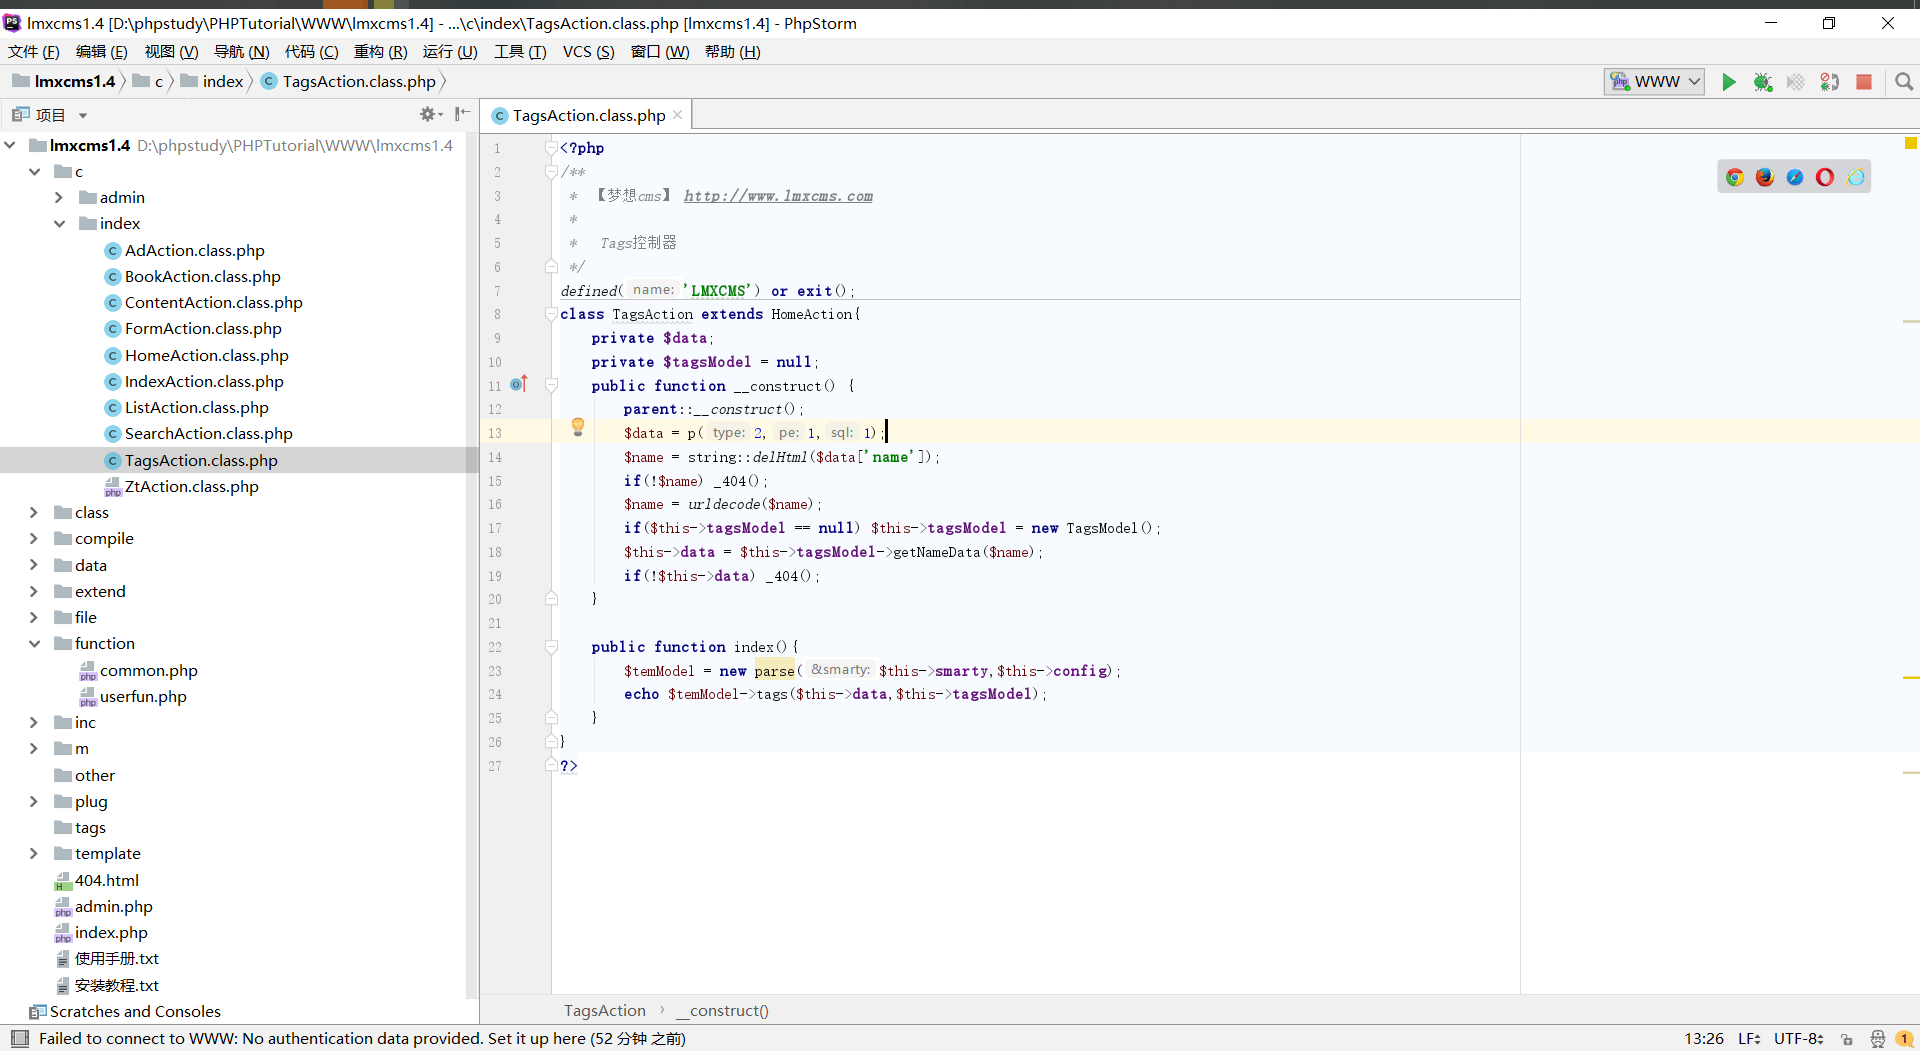
Task: Run the WWW configuration with green play icon
Action: coord(1728,82)
